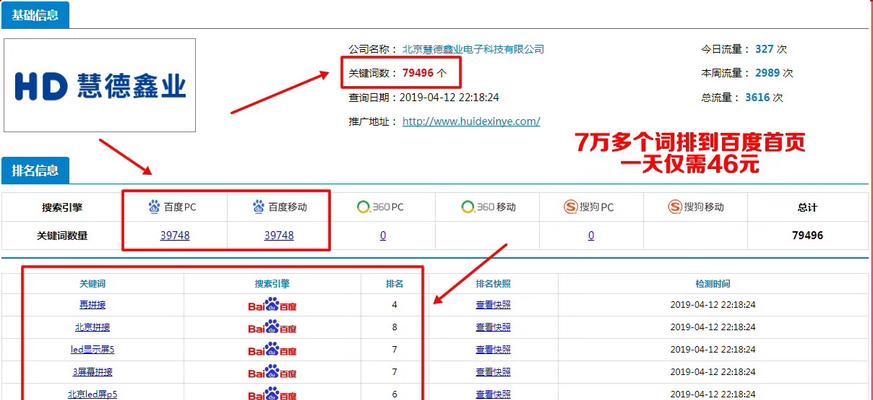Screen dimensions: 873x400
Task: Open the 39748 count under 百度移动
Action: tap(279, 236)
